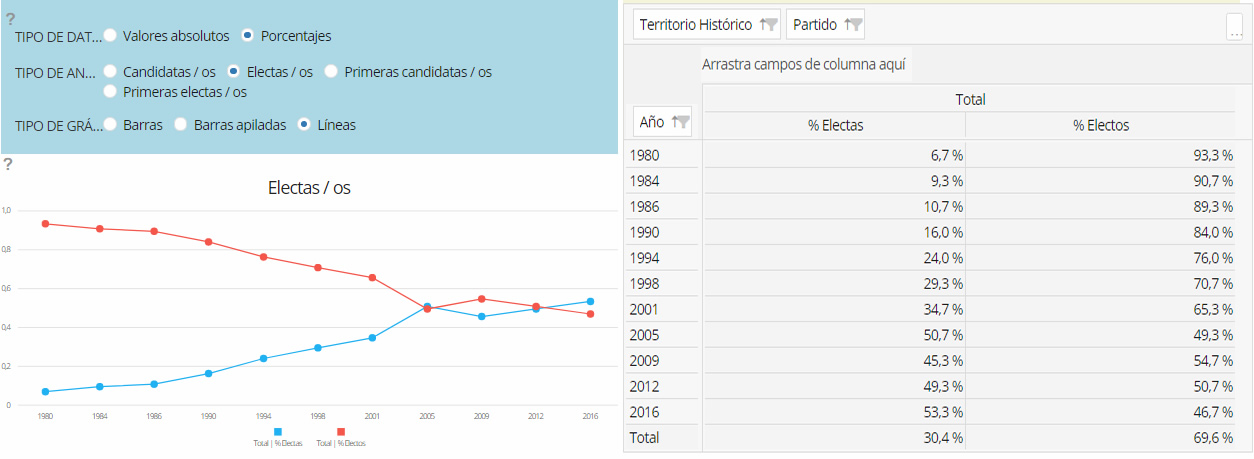Click the red % Electos legend marker

tap(341, 431)
